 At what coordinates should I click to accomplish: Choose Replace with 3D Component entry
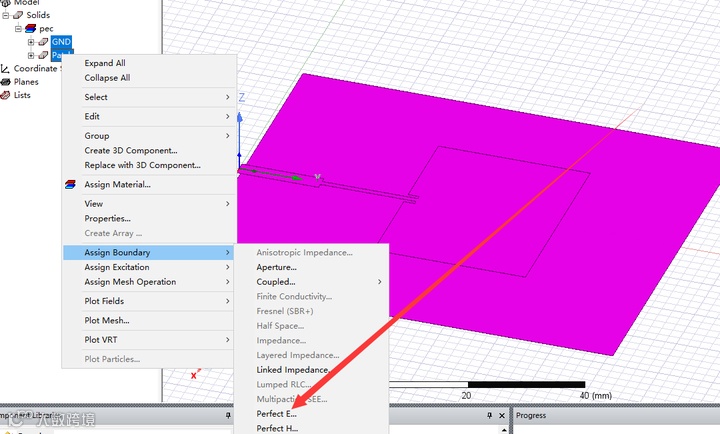142,165
